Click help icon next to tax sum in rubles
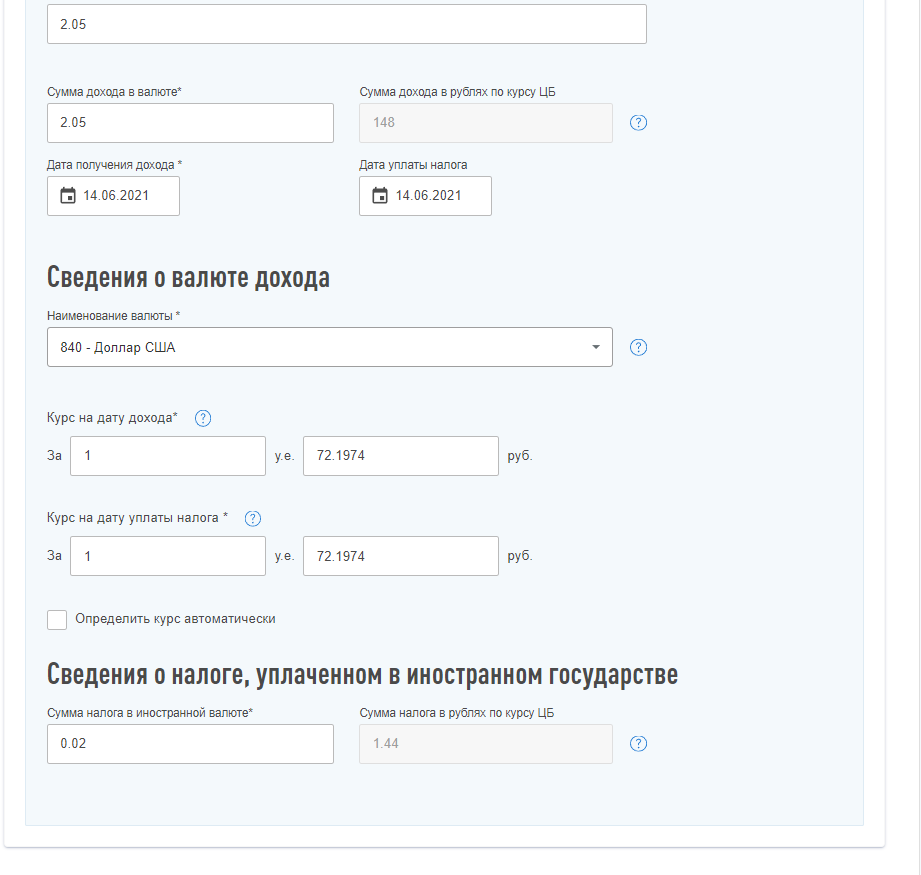This screenshot has height=875, width=921. click(639, 744)
